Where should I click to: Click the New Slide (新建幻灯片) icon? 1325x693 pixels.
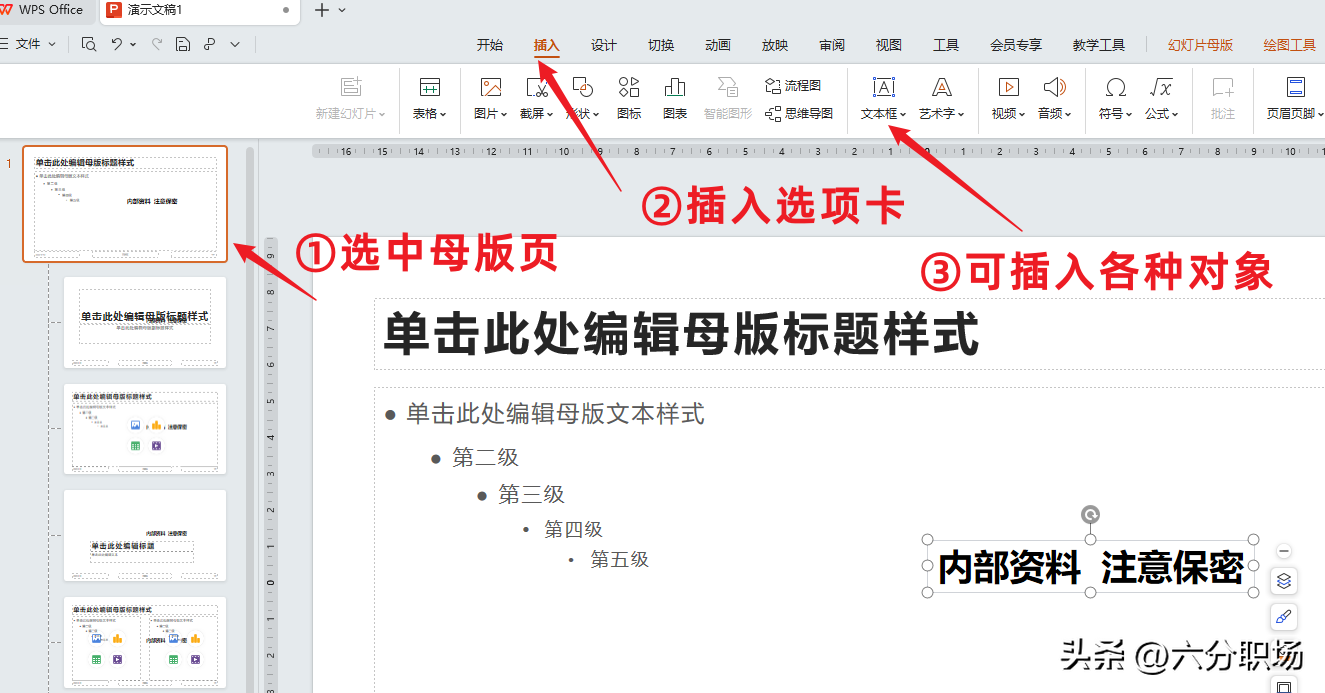(350, 87)
